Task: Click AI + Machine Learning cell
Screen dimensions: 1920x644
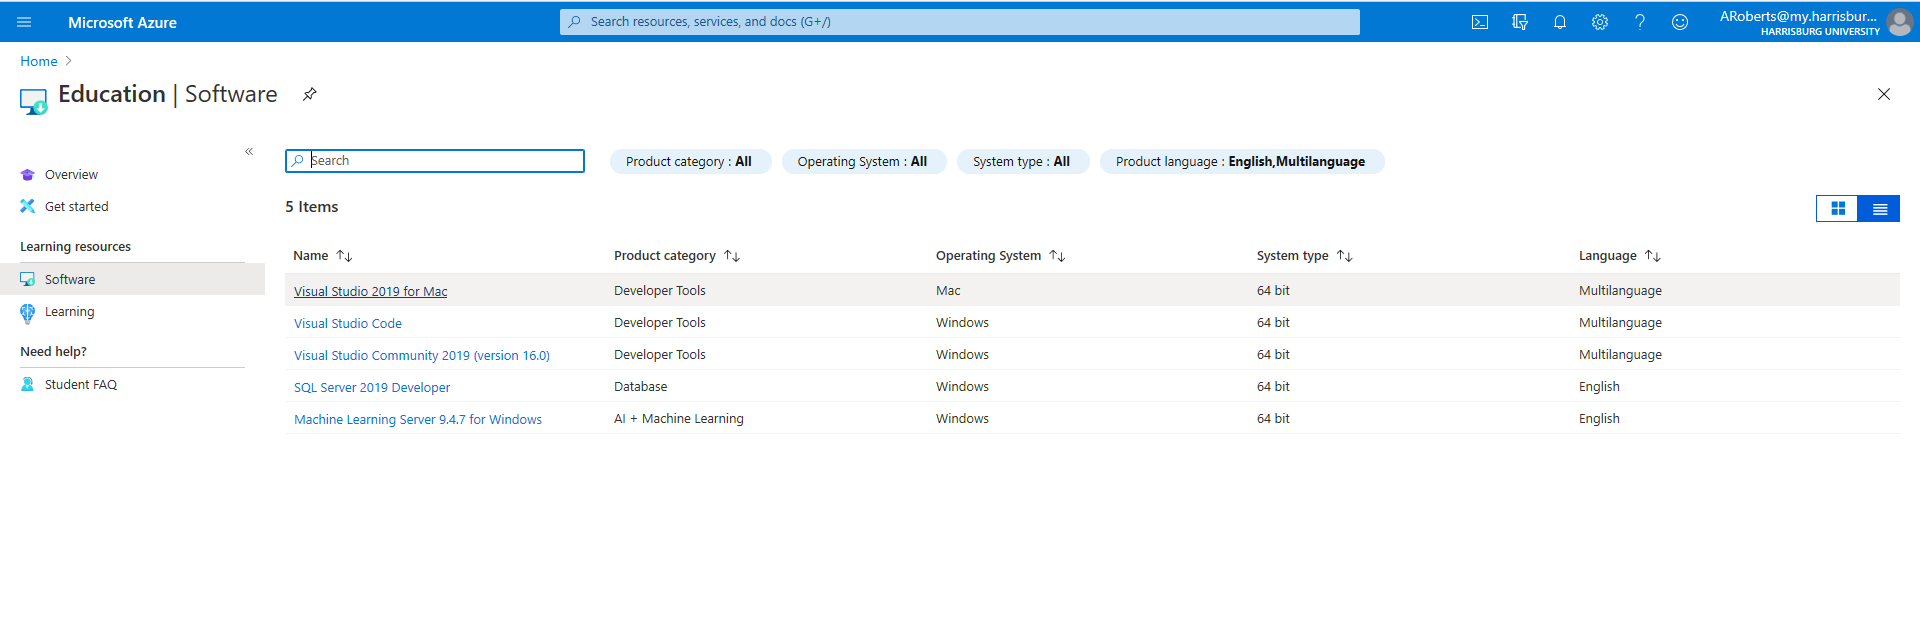Action: 679,418
